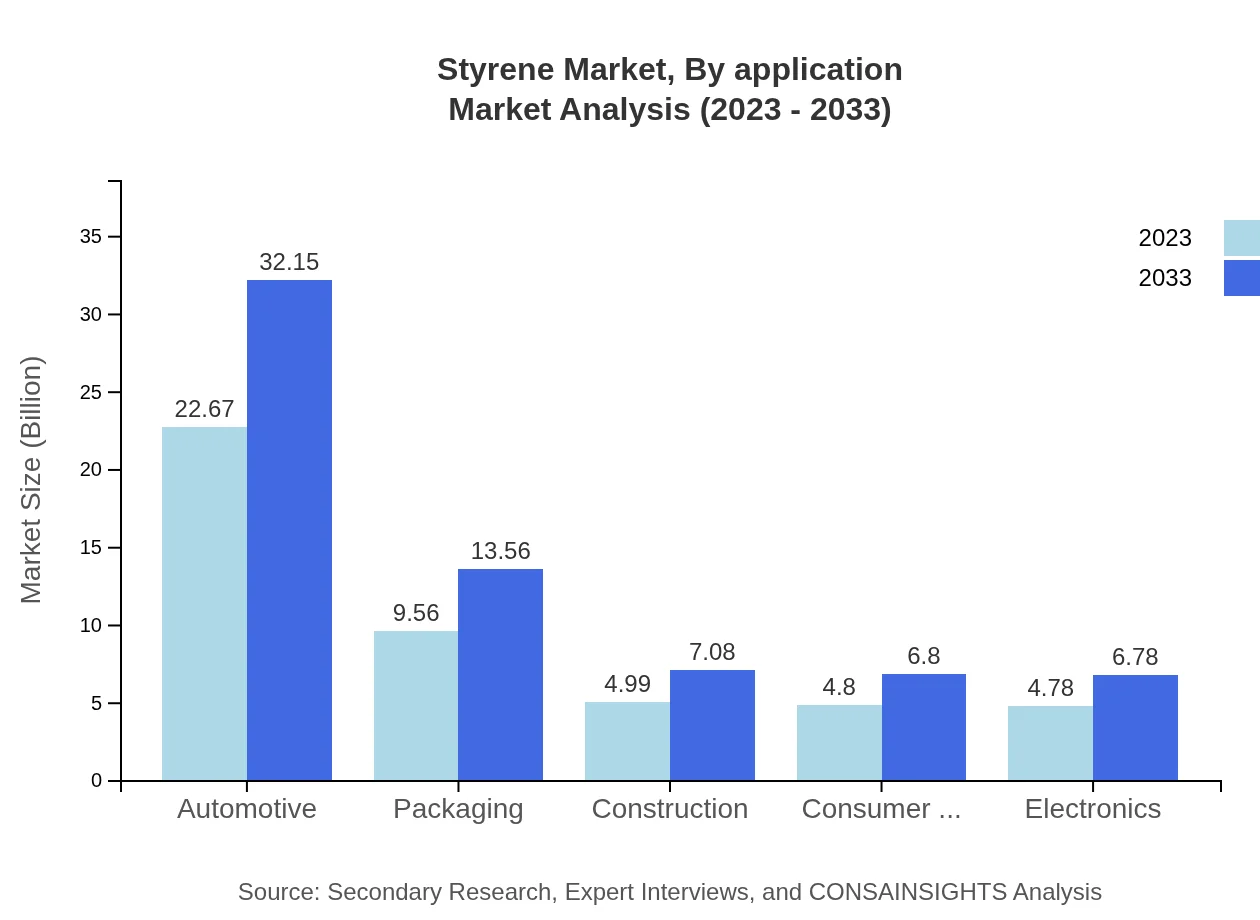
Task: Toggle the 2023 series via its legend entry
Action: point(1166,238)
